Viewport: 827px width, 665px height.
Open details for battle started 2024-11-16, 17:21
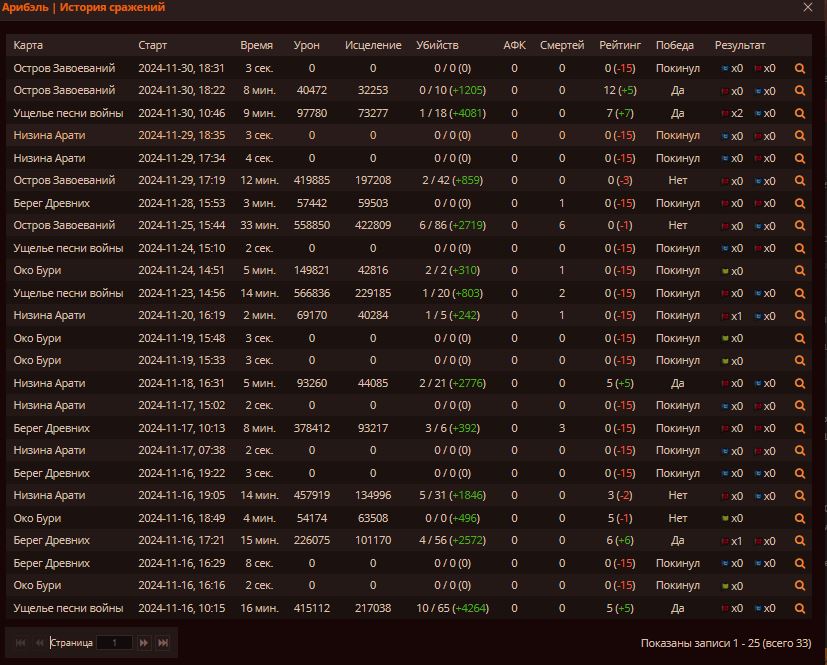coord(800,541)
